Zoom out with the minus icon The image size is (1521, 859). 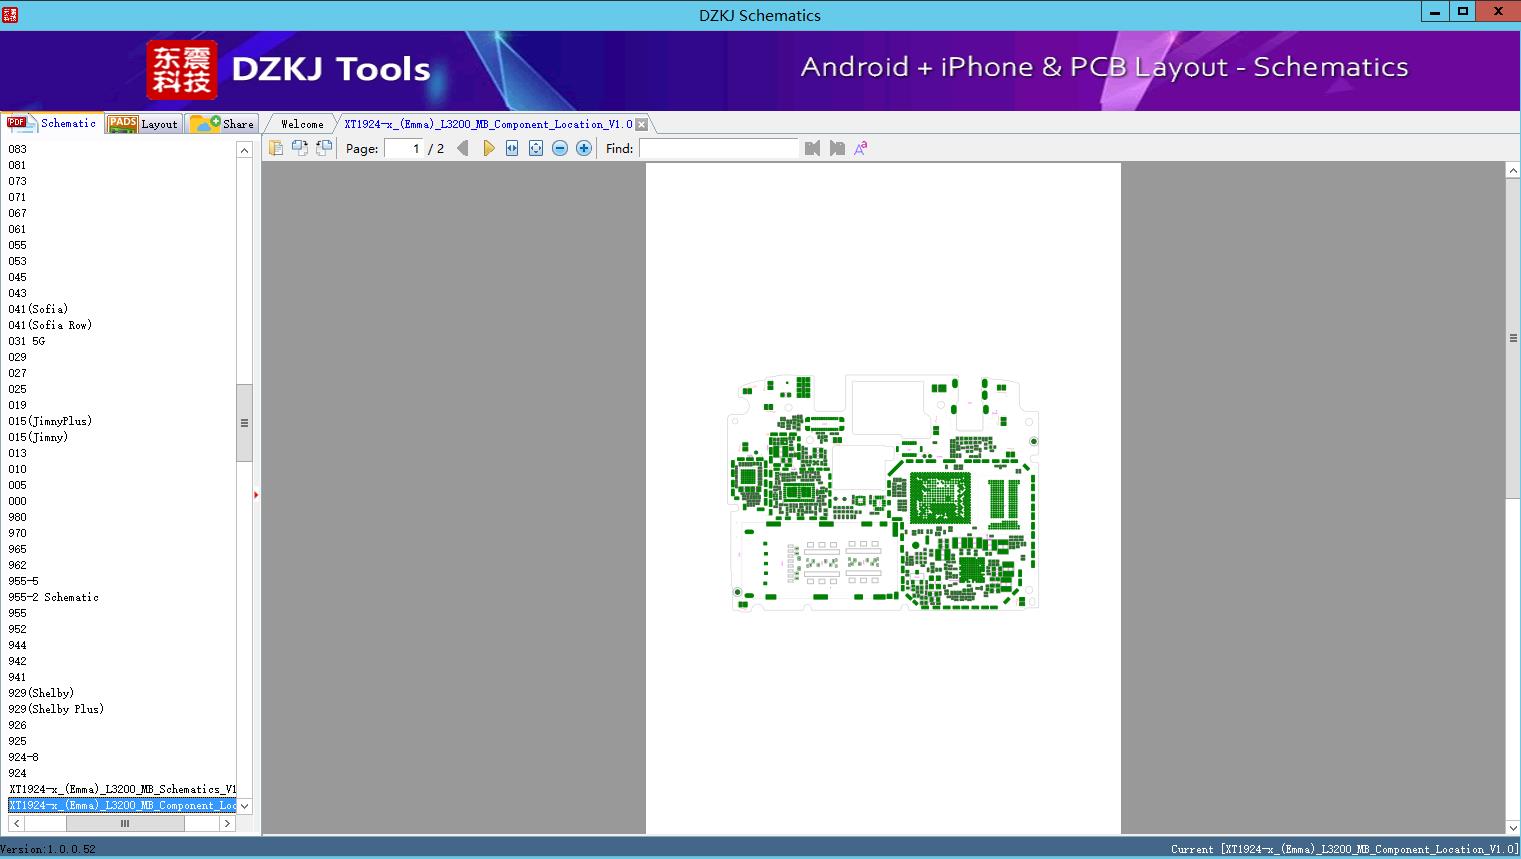(x=560, y=148)
